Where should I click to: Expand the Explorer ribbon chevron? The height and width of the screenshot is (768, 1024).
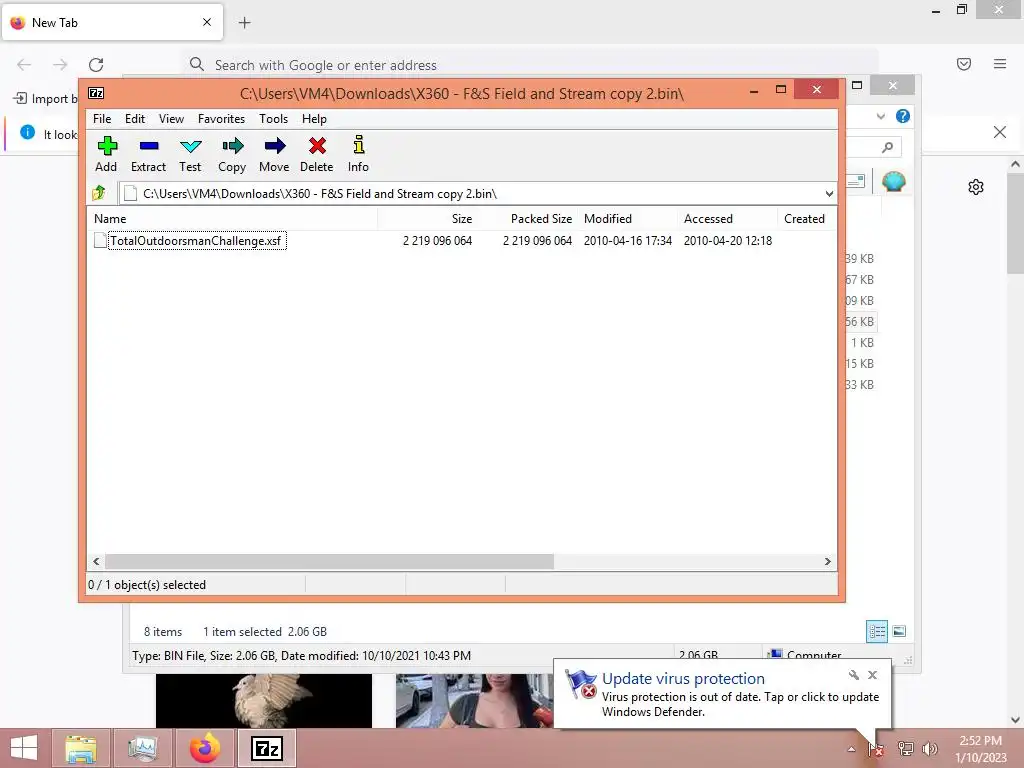coord(881,116)
